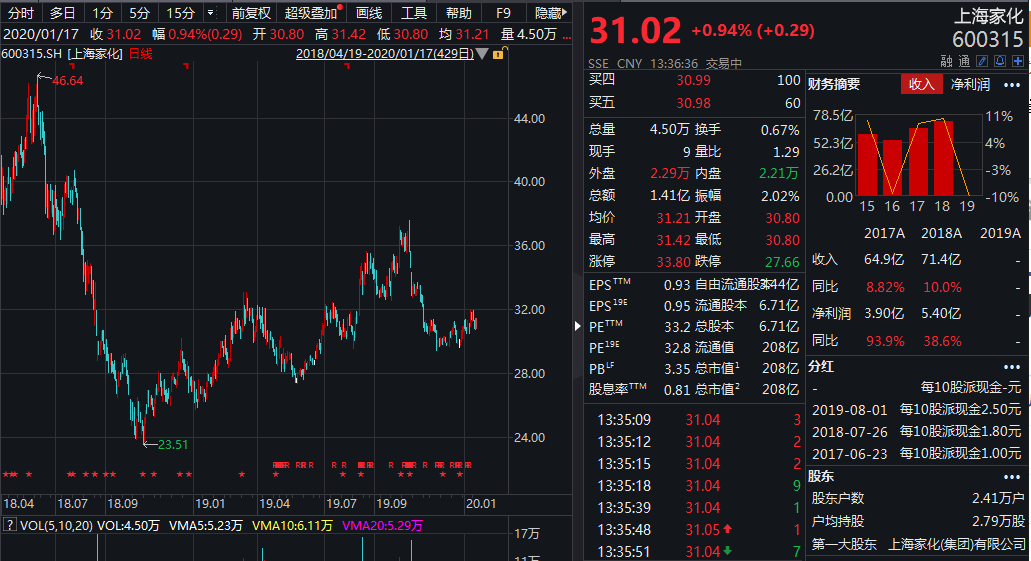
Task: Click the 通 stock connect marker
Action: (x=964, y=61)
